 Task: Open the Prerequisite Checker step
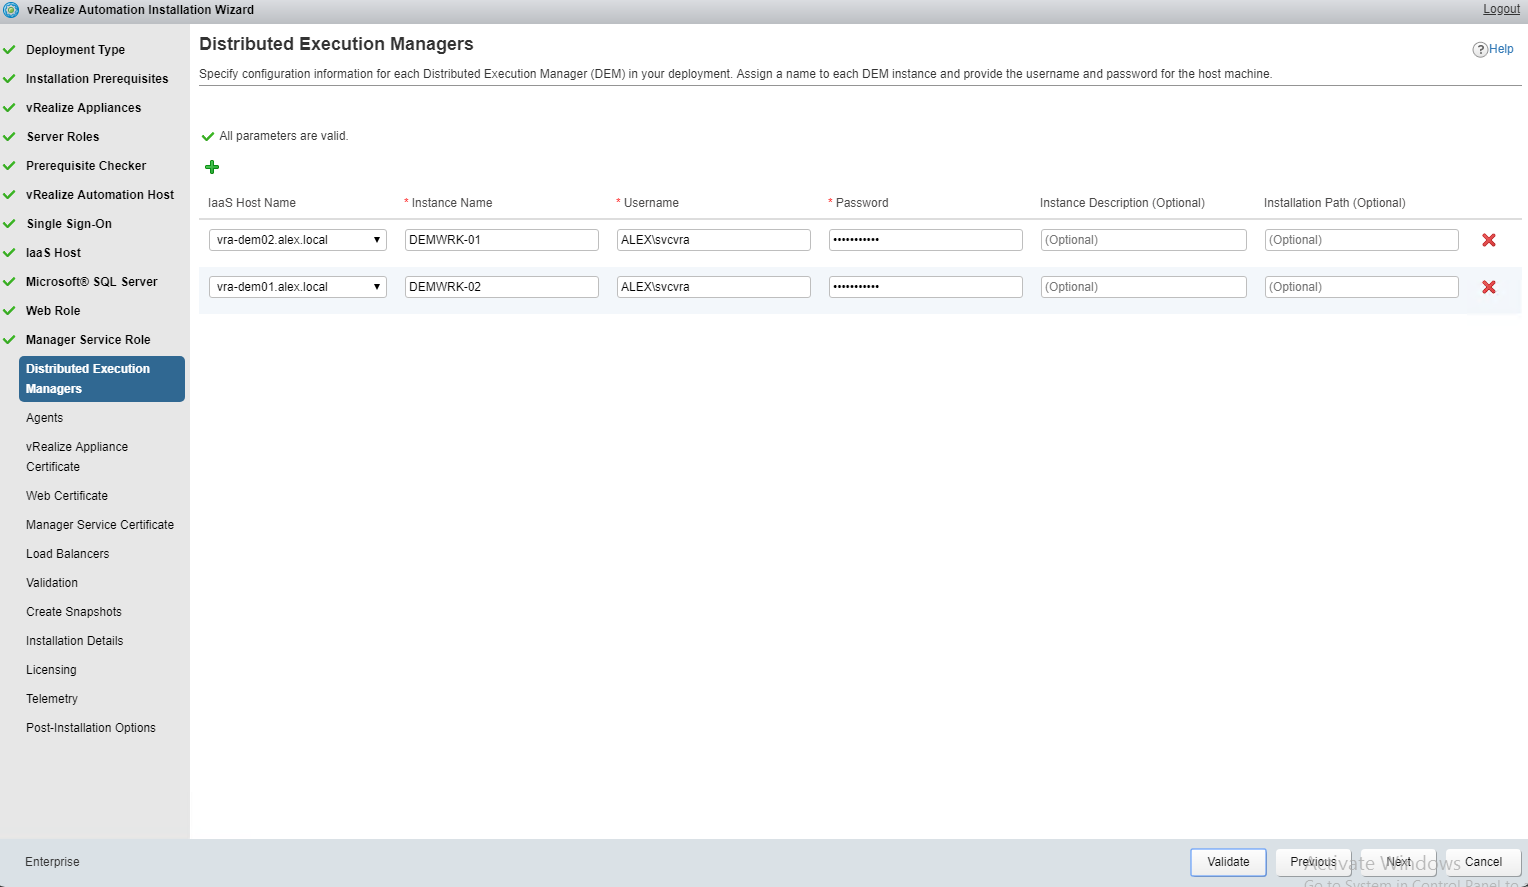point(86,166)
